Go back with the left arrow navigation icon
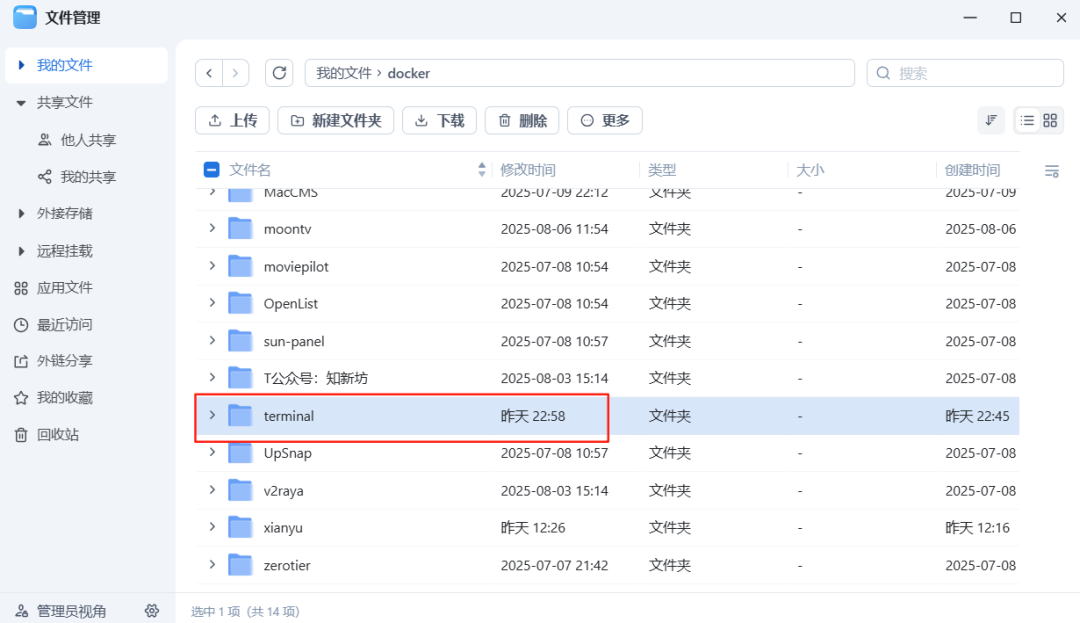 coord(209,73)
